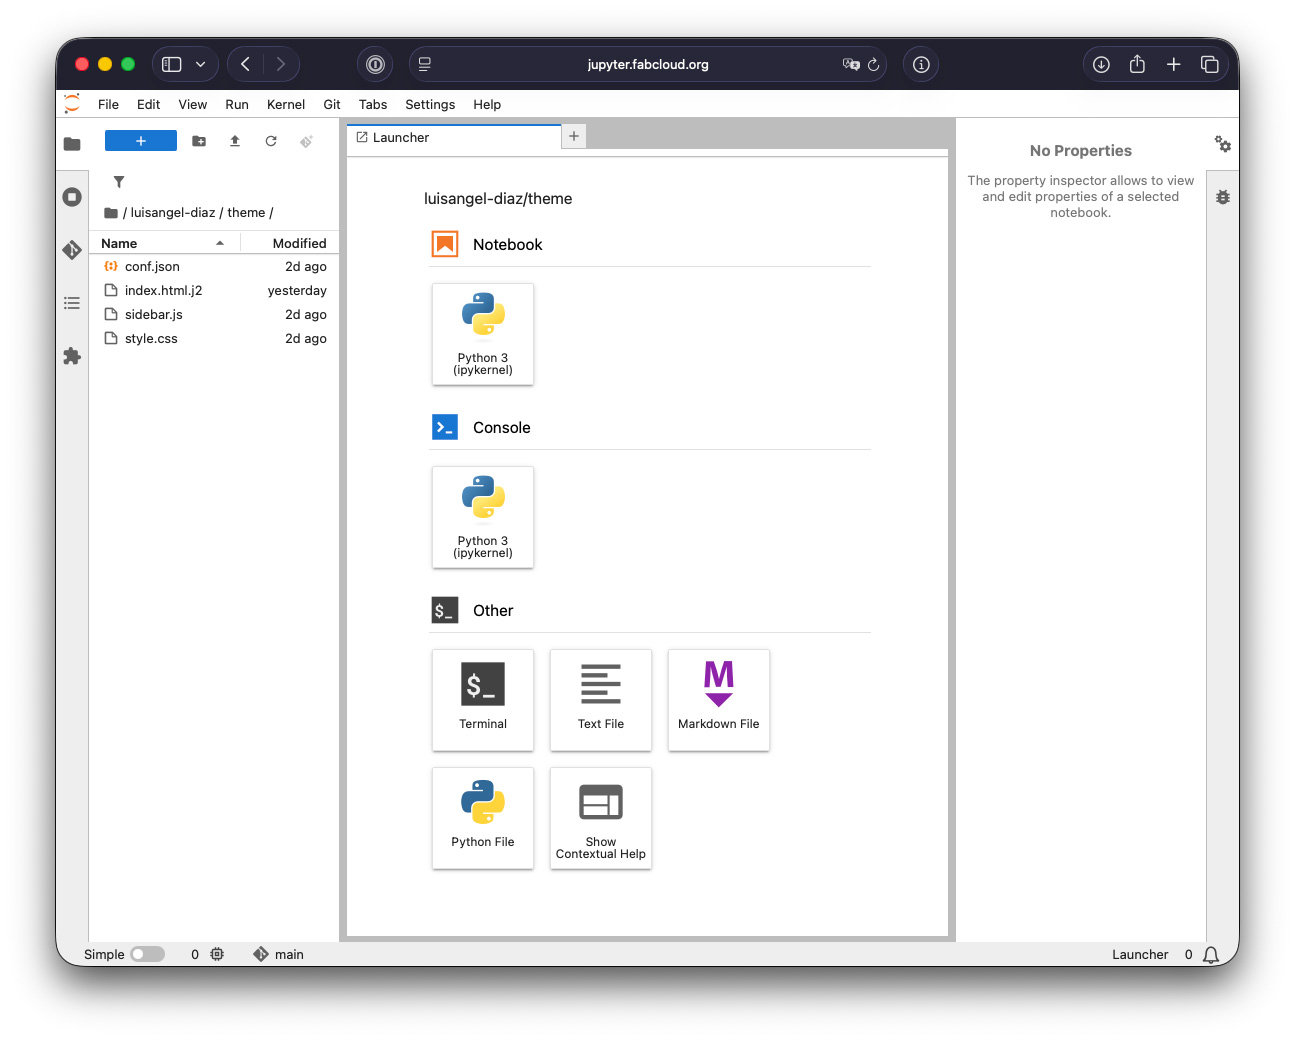Click the blue new launcher button
The height and width of the screenshot is (1040, 1295).
(141, 141)
